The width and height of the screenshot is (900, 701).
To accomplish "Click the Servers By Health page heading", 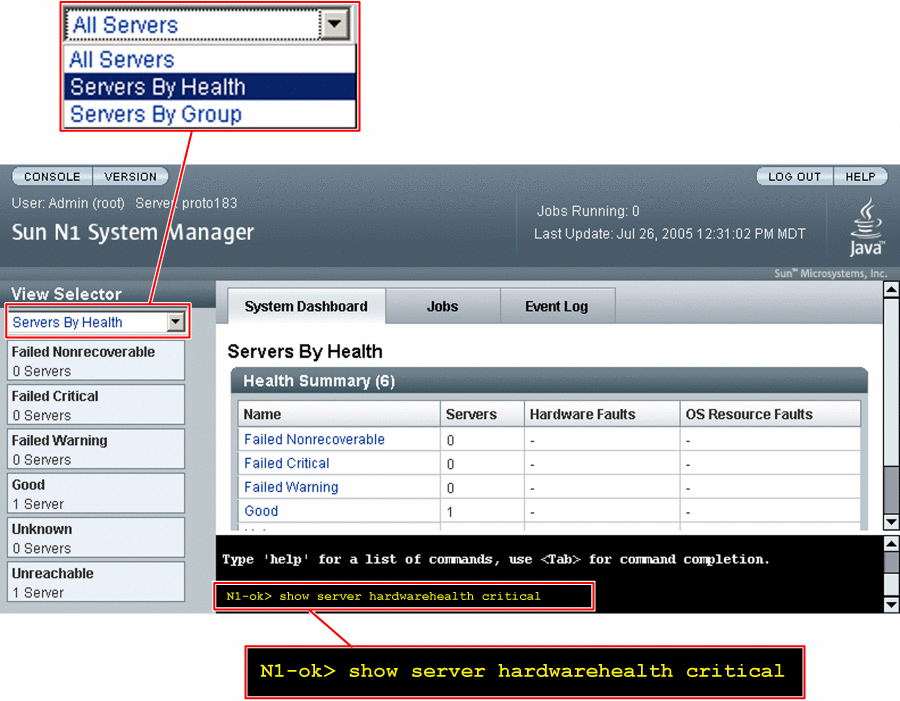I will (305, 351).
